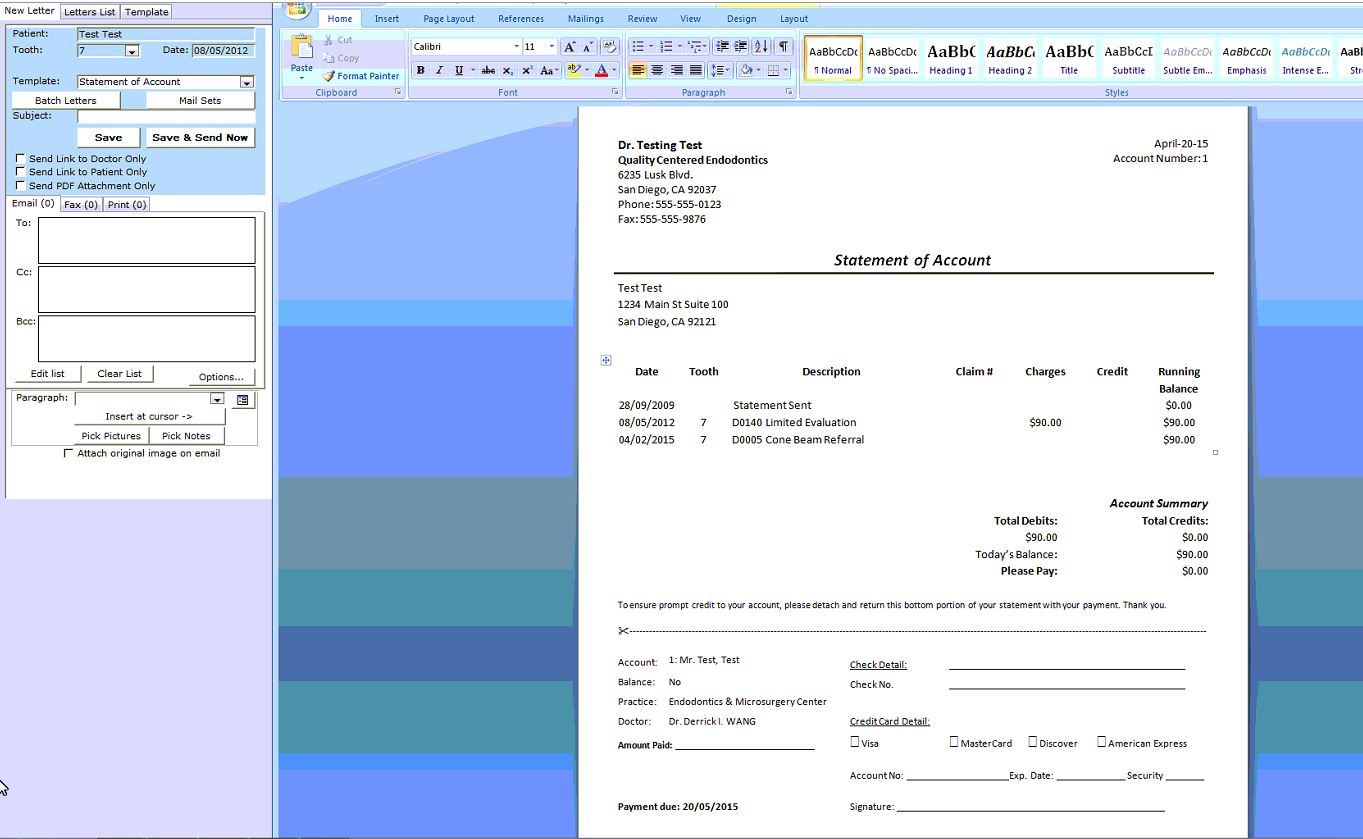Switch to the Letters List tab

pyautogui.click(x=89, y=12)
